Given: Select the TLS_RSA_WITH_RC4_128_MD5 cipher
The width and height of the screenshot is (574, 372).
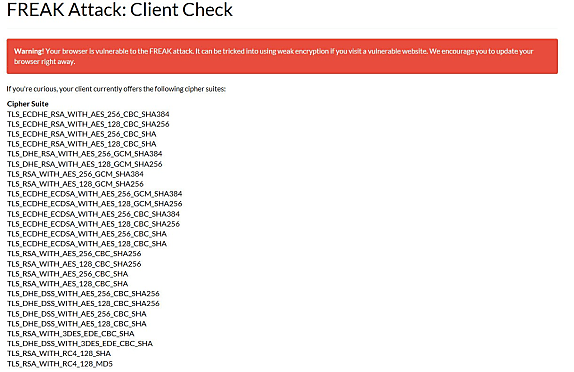Looking at the screenshot, I should [x=60, y=364].
